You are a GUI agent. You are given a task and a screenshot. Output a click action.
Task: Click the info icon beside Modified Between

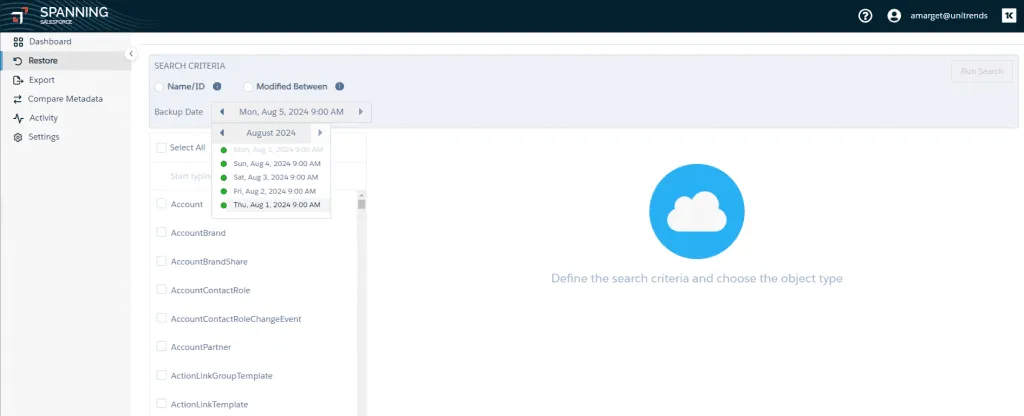tap(339, 87)
